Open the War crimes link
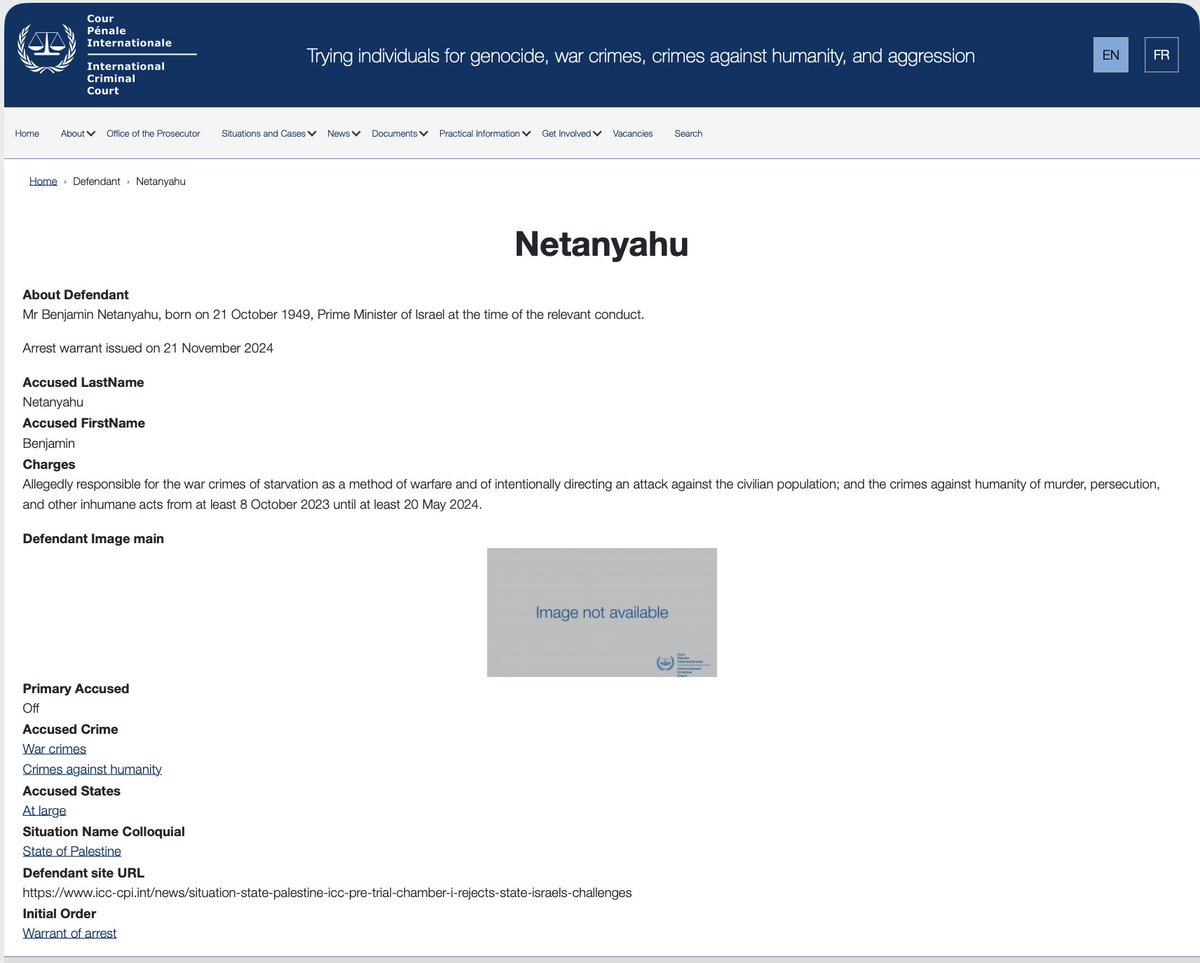 [x=54, y=749]
